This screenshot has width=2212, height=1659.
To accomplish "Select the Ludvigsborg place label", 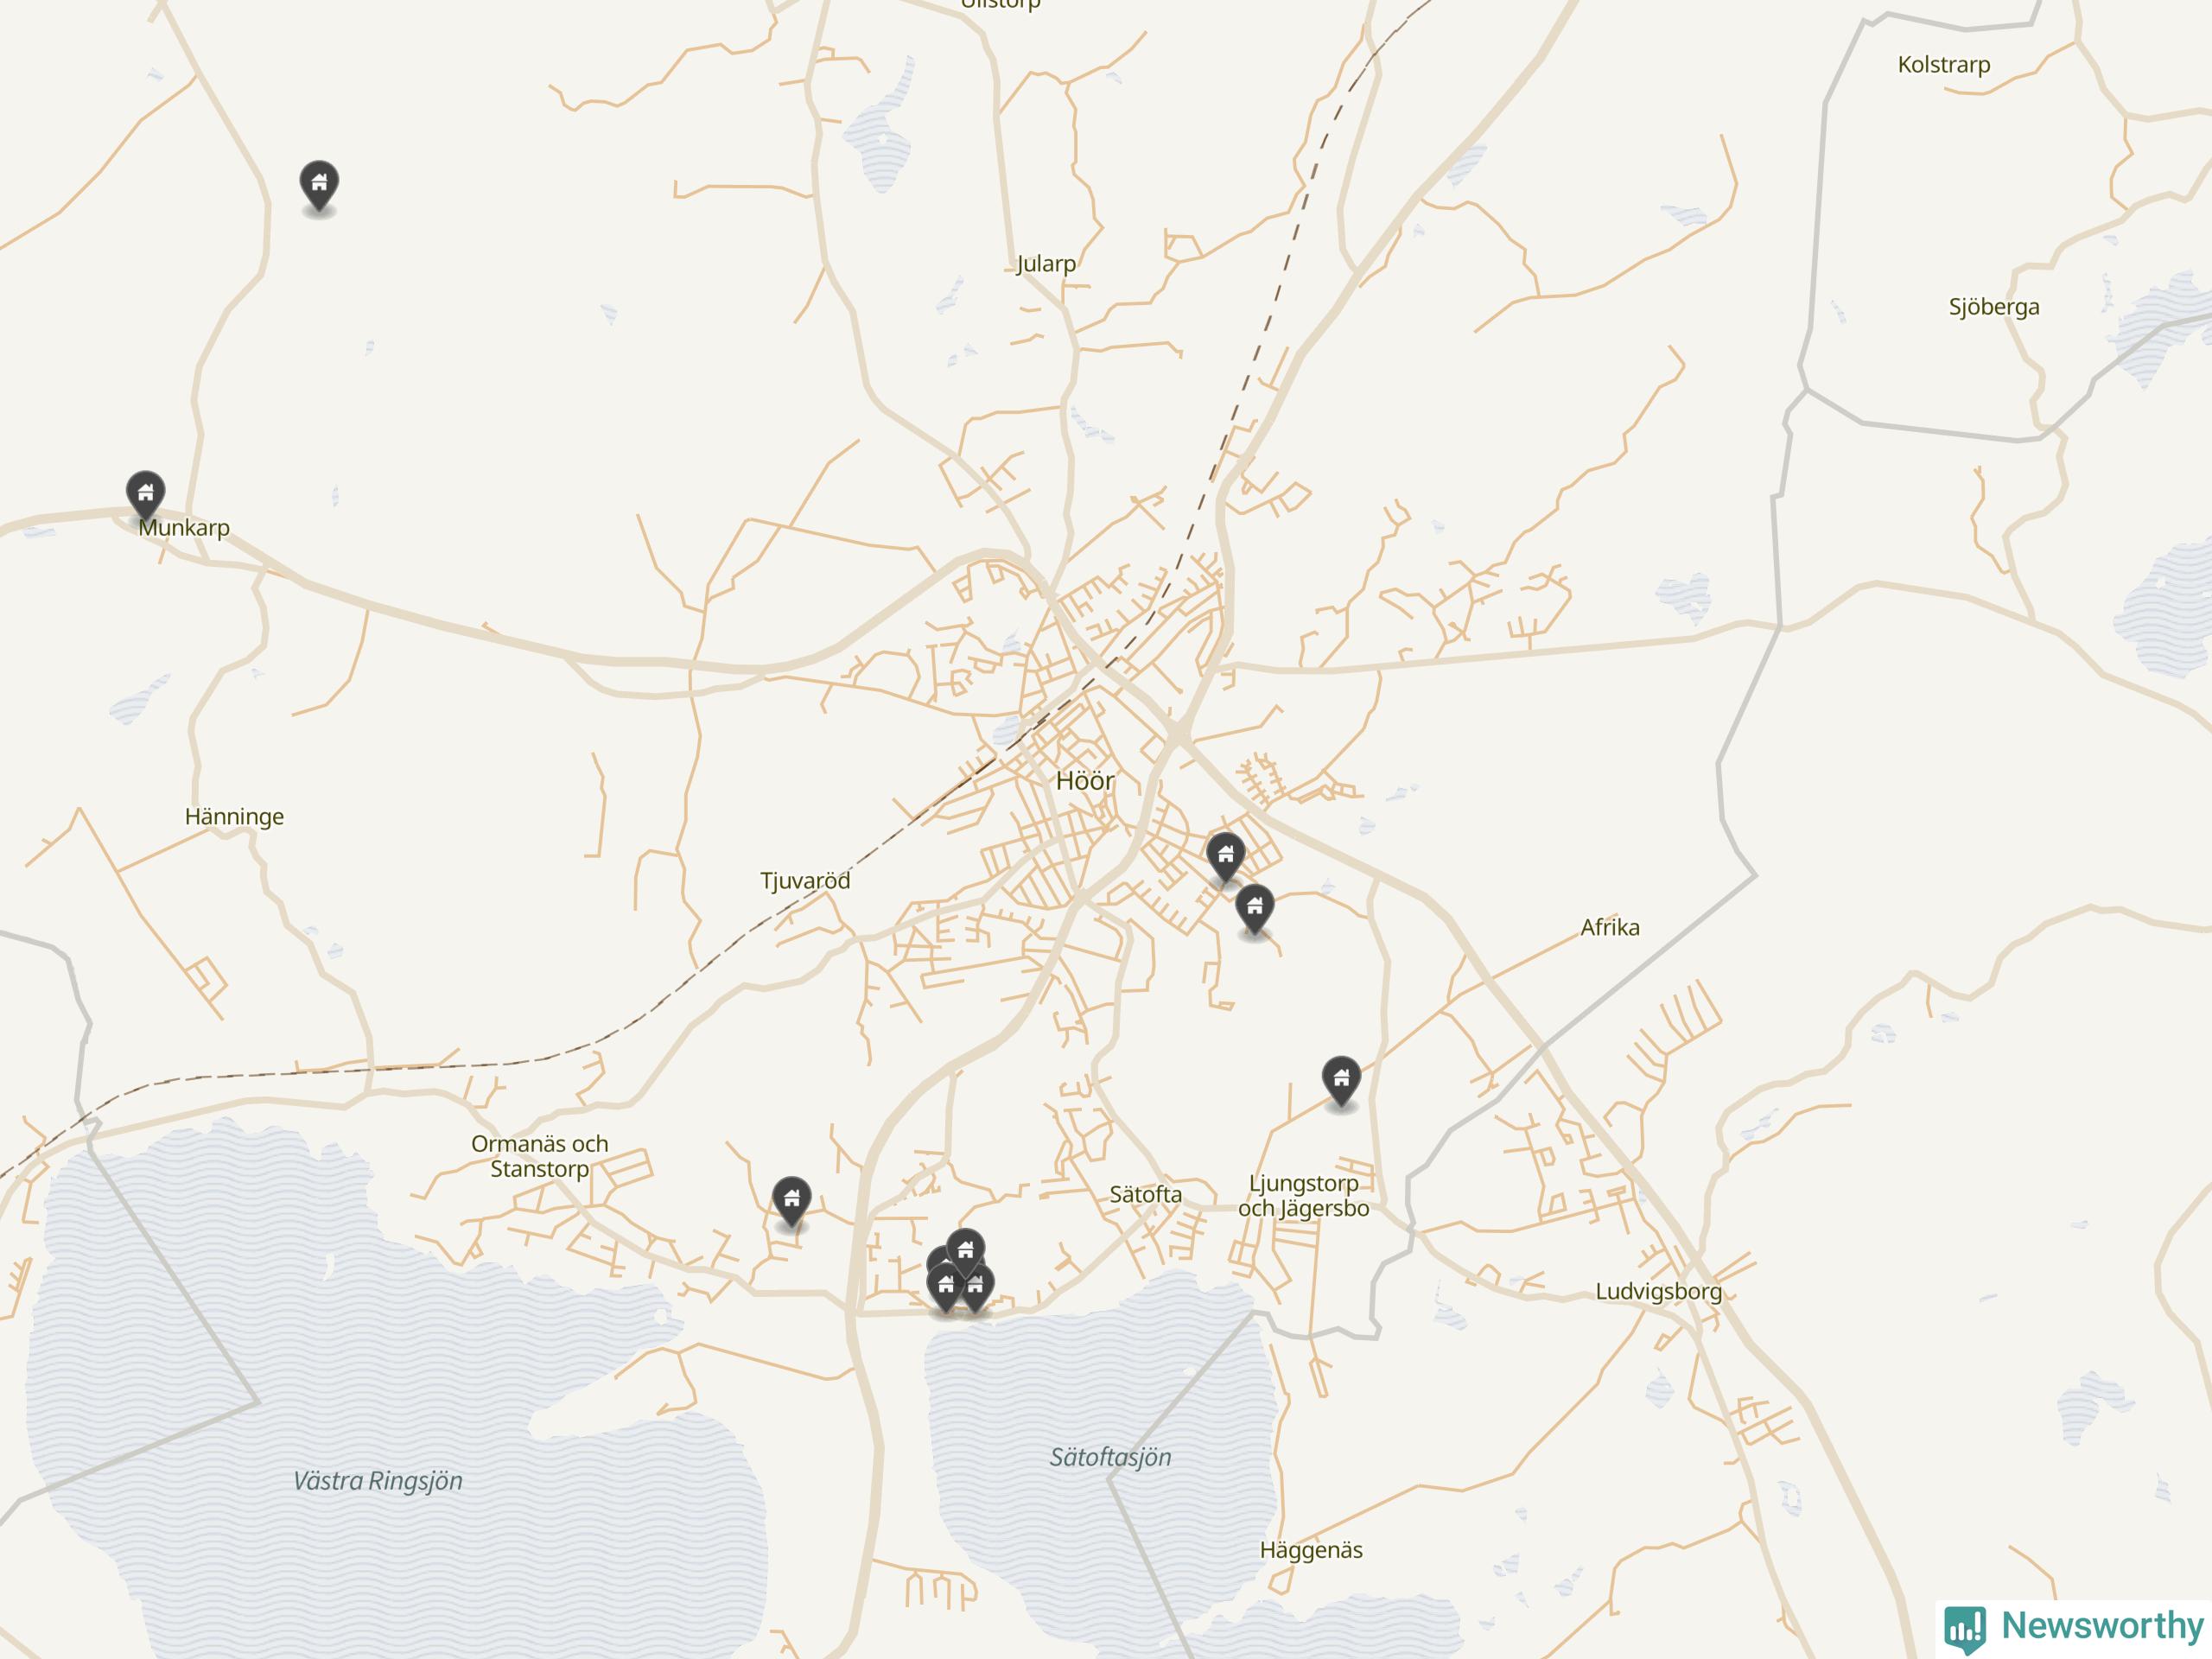I will 1658,1291.
